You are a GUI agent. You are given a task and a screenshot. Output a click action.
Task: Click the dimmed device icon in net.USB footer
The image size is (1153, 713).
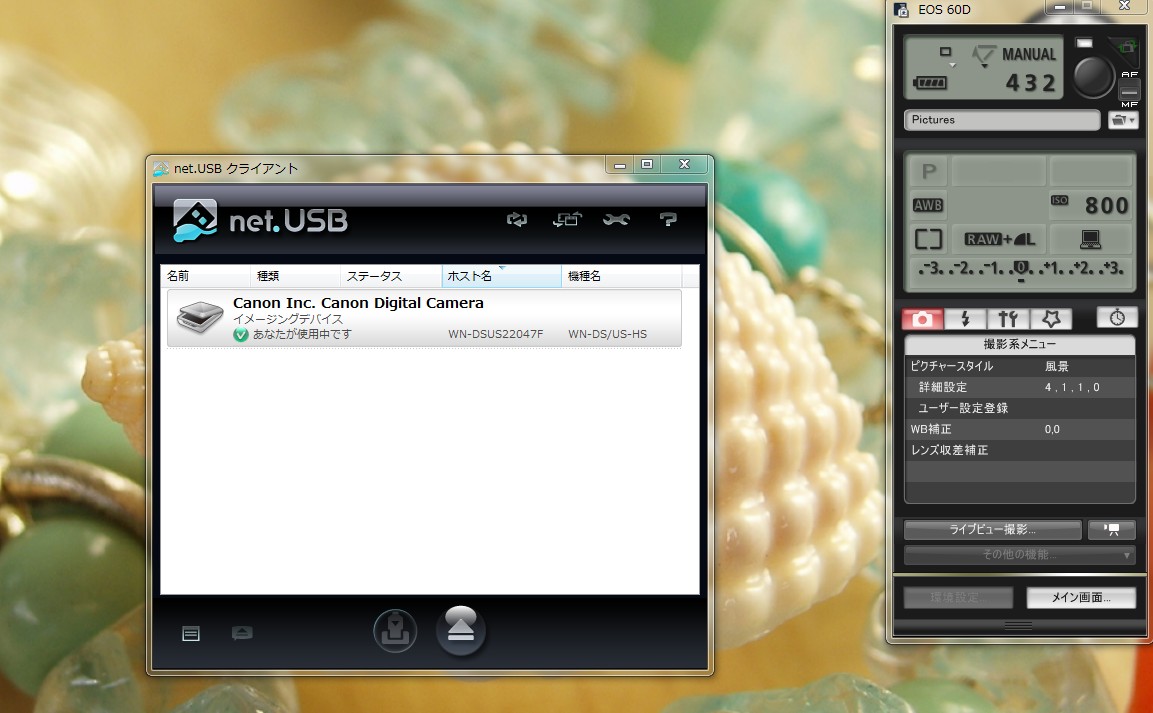[242, 633]
